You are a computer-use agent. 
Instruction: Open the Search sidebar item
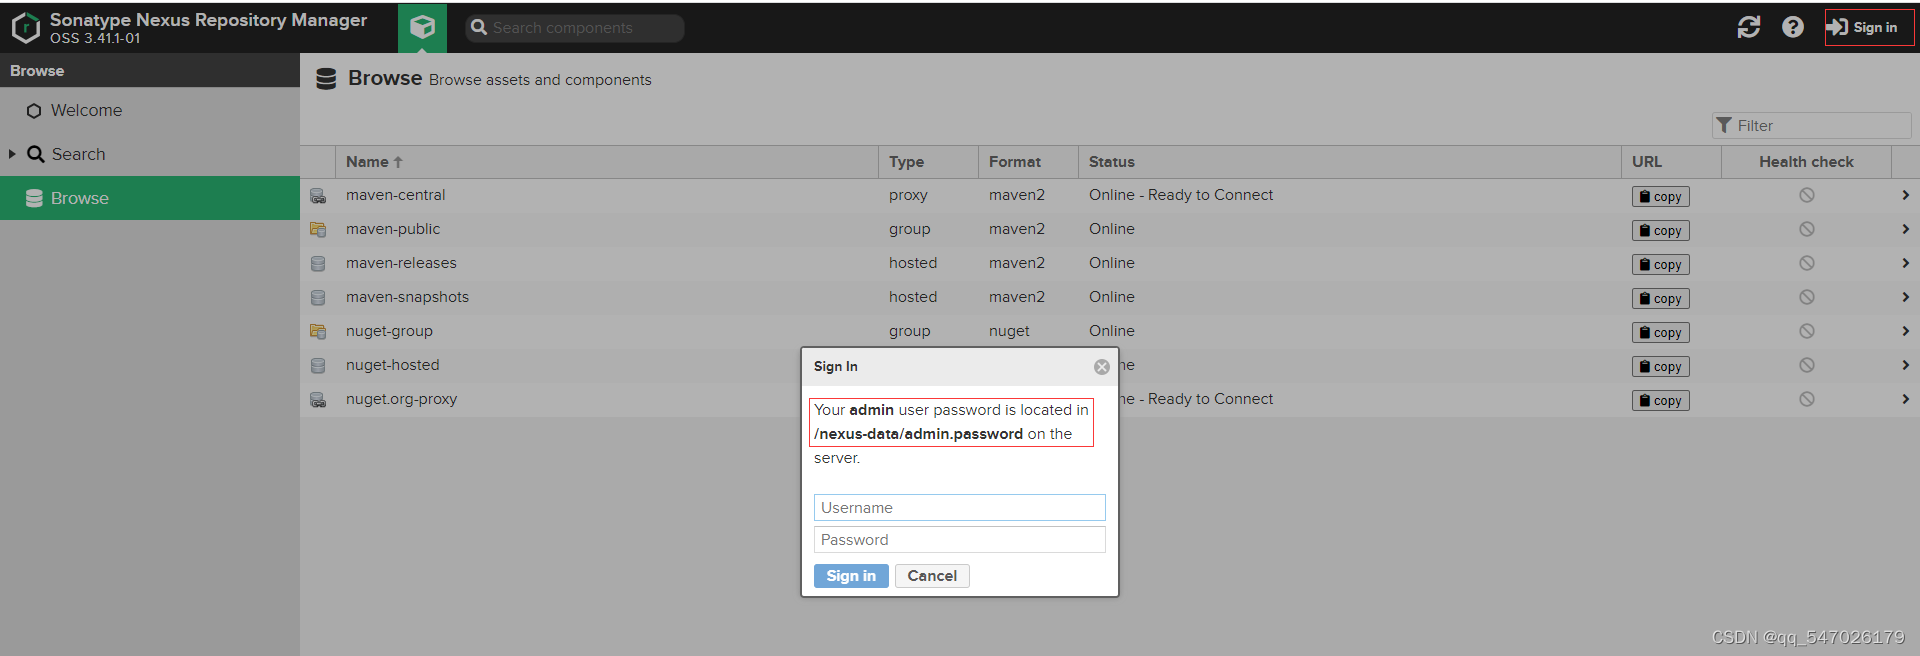coord(150,154)
